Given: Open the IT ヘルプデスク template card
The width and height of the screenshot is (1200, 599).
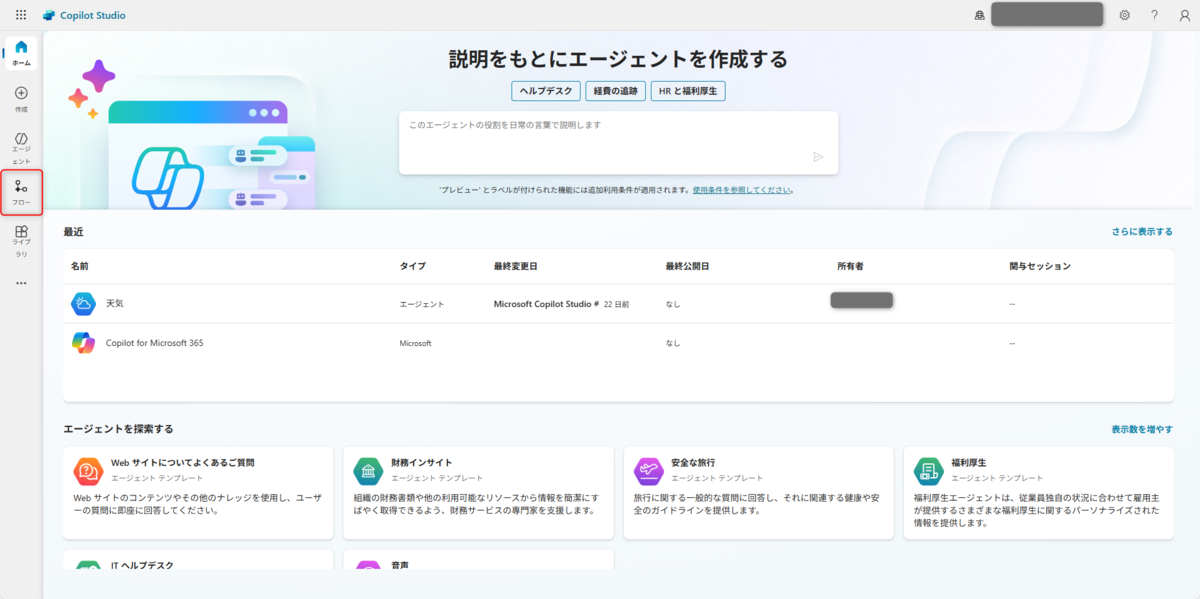Looking at the screenshot, I should tap(198, 559).
